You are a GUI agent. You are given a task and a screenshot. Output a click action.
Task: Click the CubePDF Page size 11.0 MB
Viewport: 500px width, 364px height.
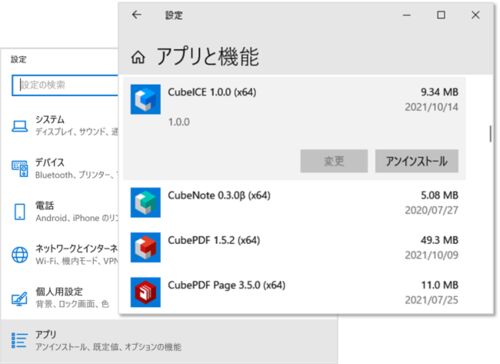point(440,285)
